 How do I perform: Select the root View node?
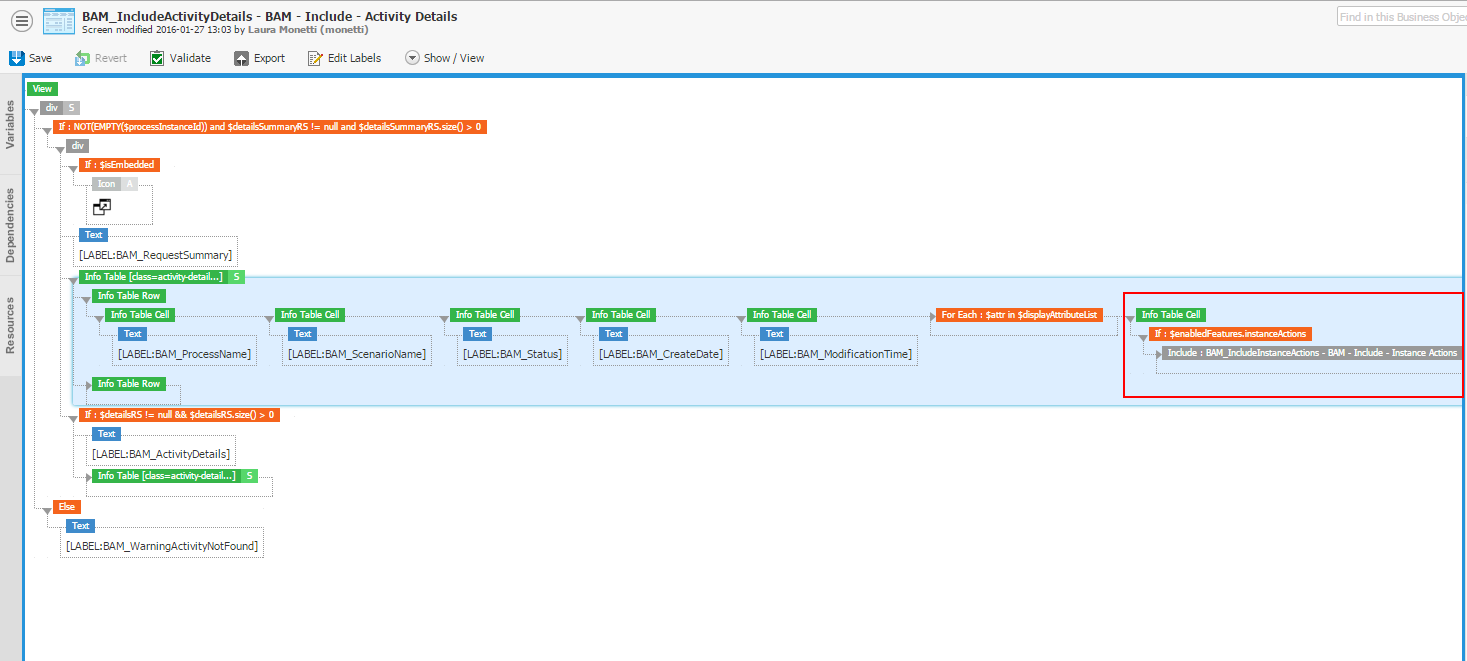pyautogui.click(x=43, y=89)
